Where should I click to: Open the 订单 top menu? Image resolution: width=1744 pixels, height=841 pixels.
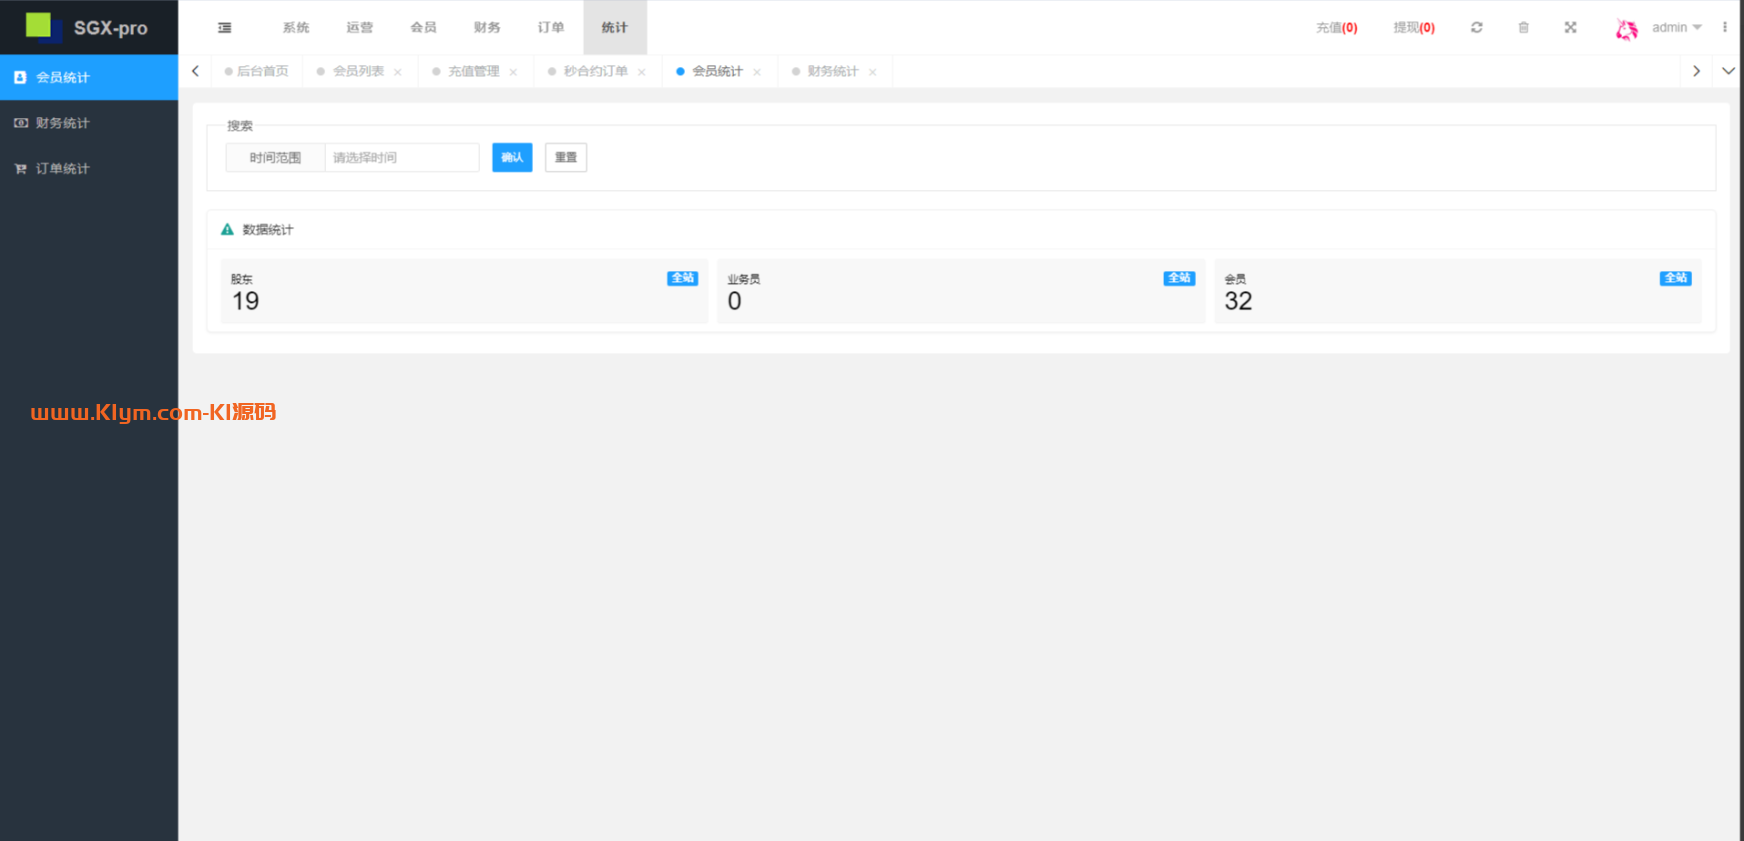(551, 28)
